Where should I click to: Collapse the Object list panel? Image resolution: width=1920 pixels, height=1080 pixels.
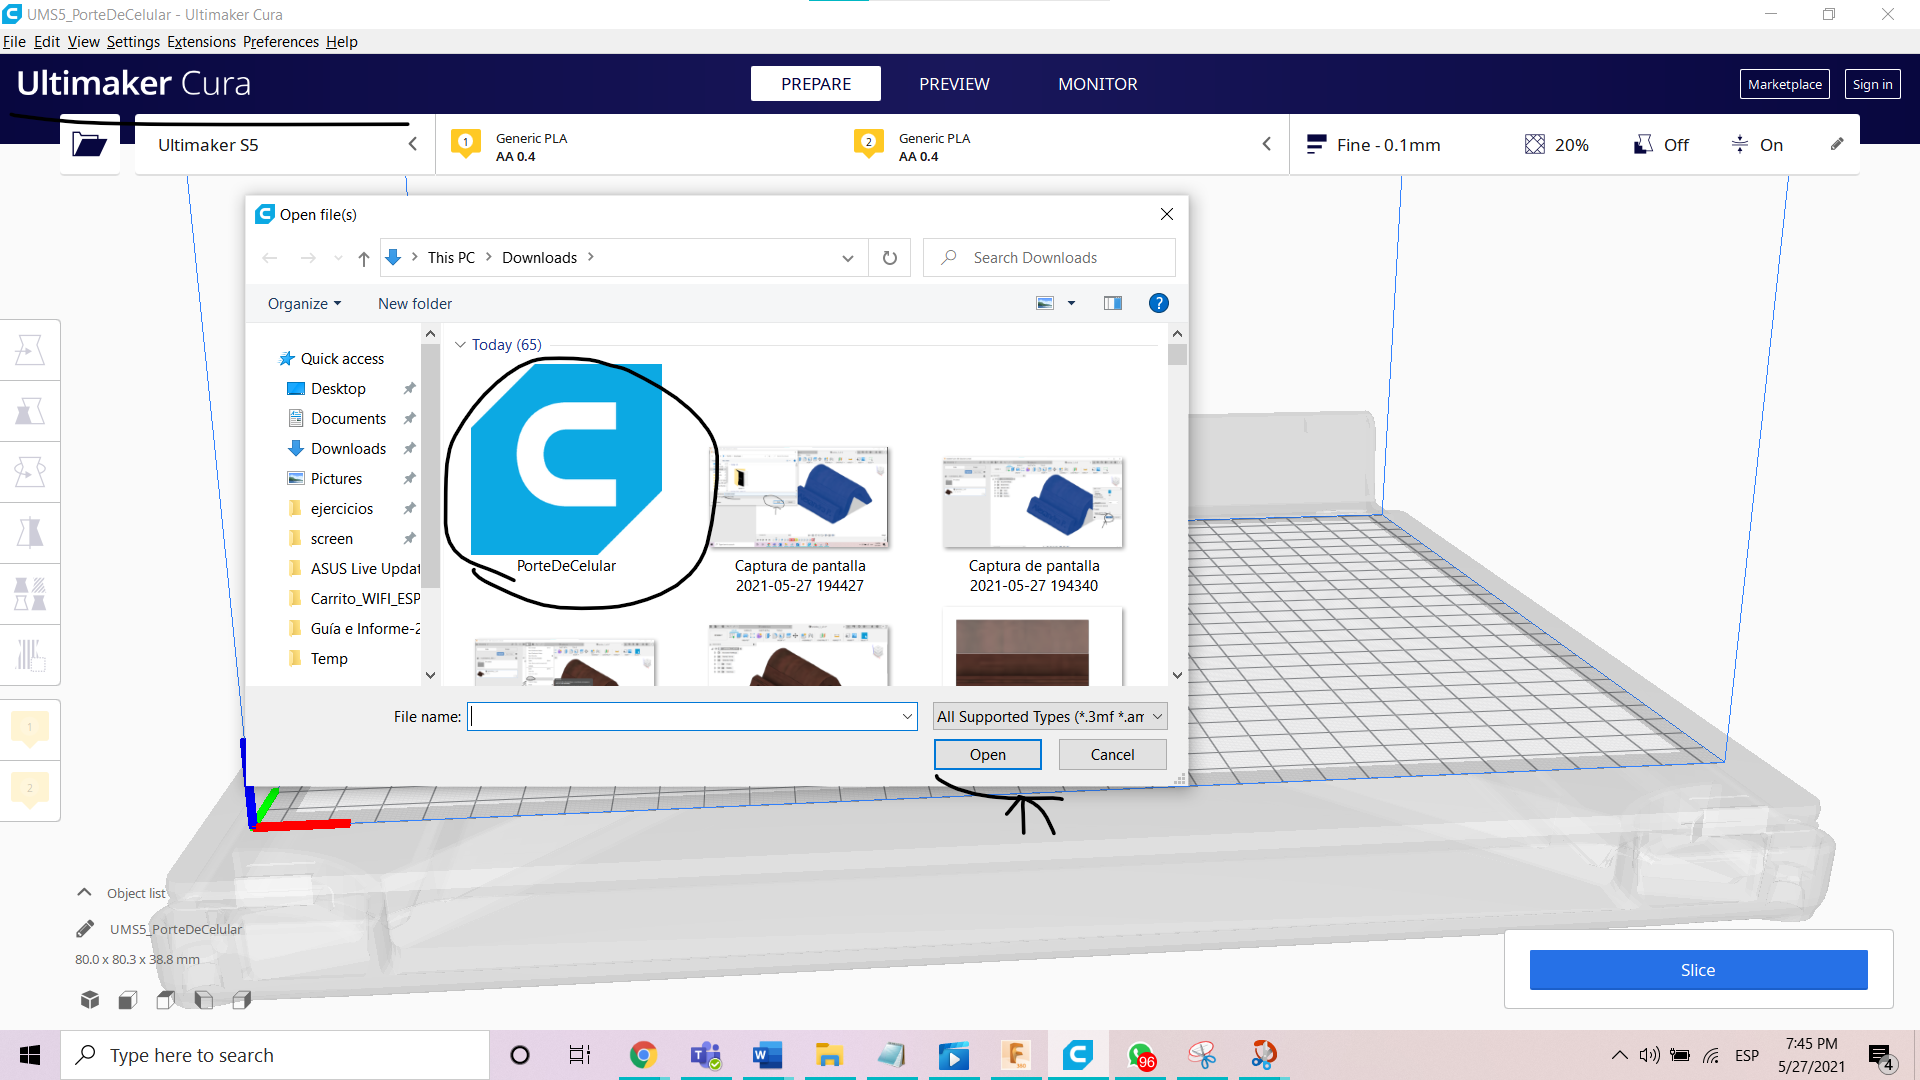tap(85, 893)
